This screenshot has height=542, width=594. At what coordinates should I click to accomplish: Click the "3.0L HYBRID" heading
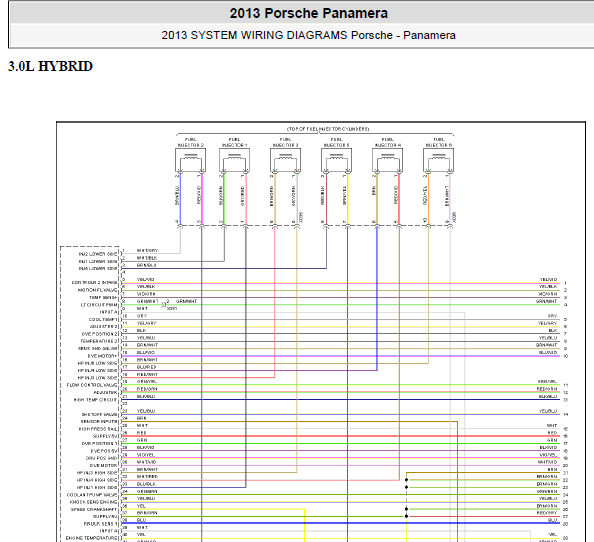[x=50, y=66]
